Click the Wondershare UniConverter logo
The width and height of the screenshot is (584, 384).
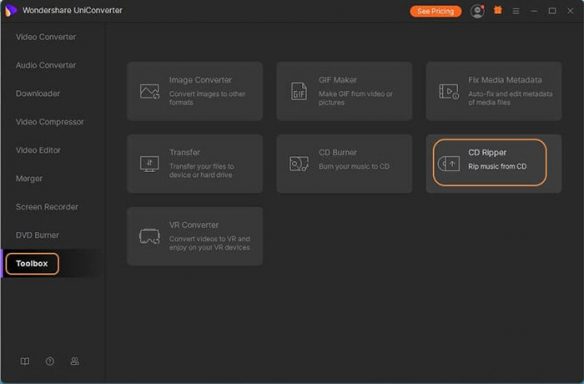tap(10, 10)
